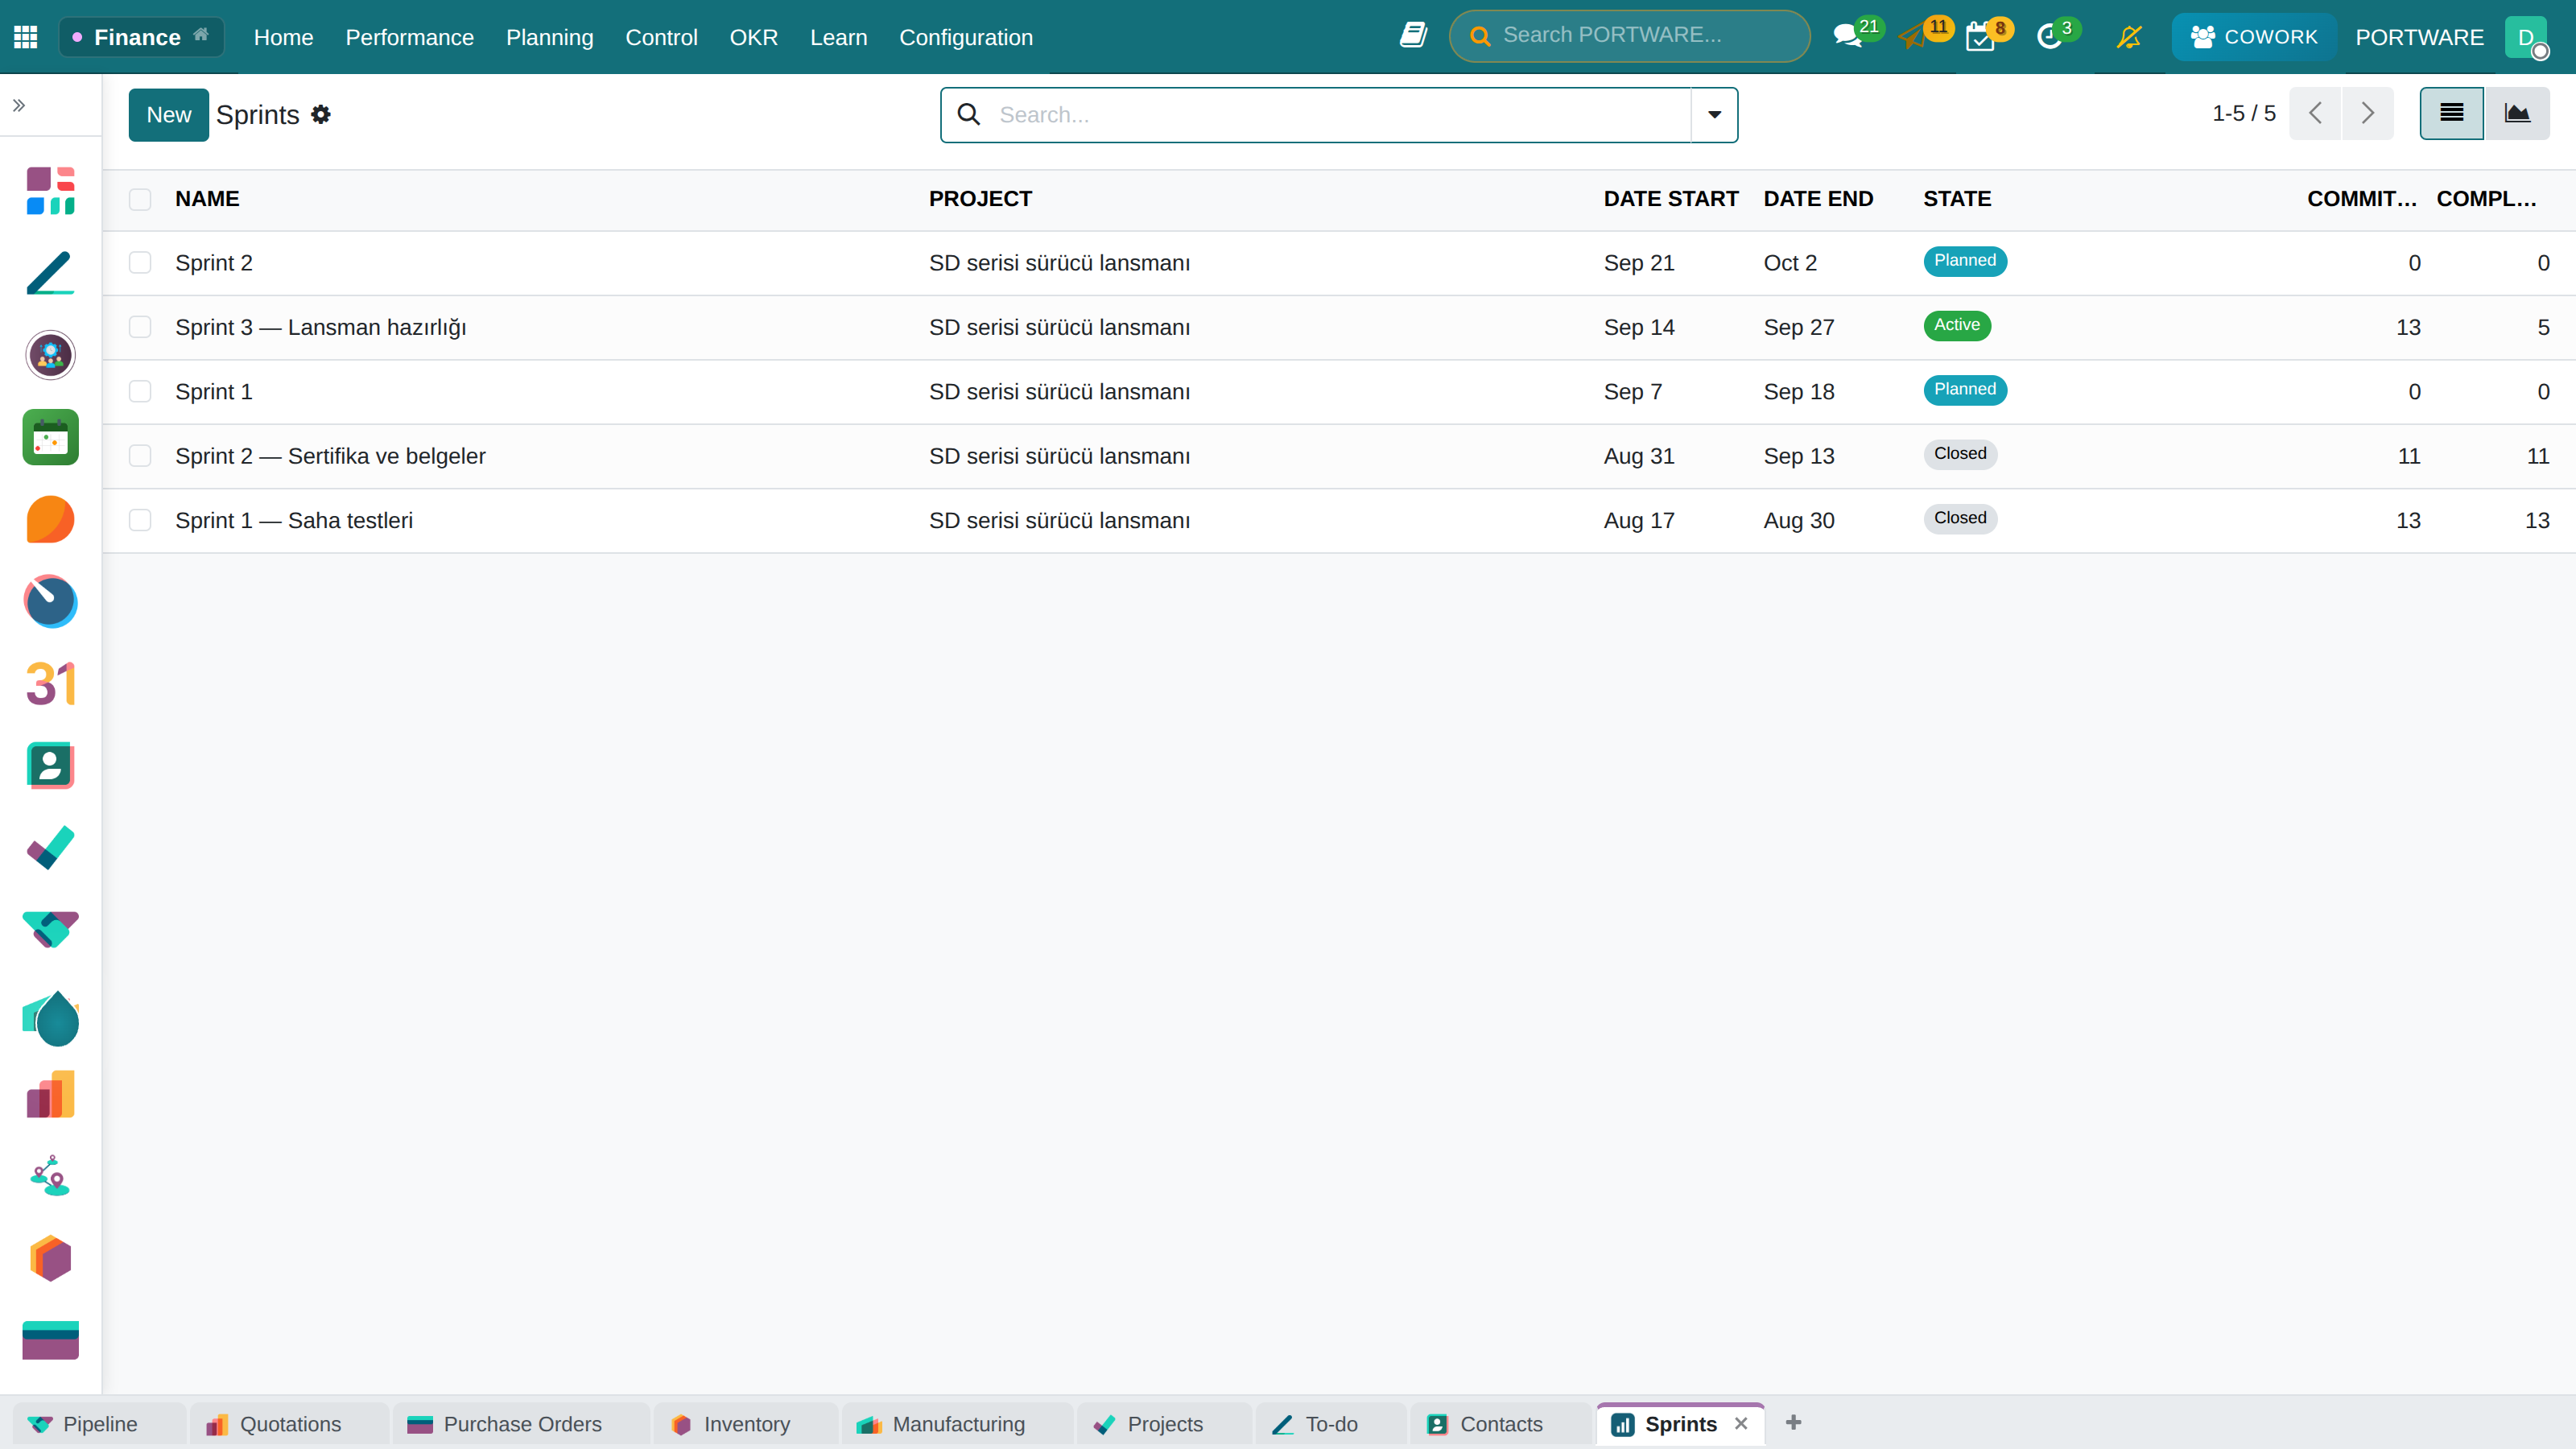Open the Planning menu
This screenshot has width=2576, height=1449.
point(549,37)
